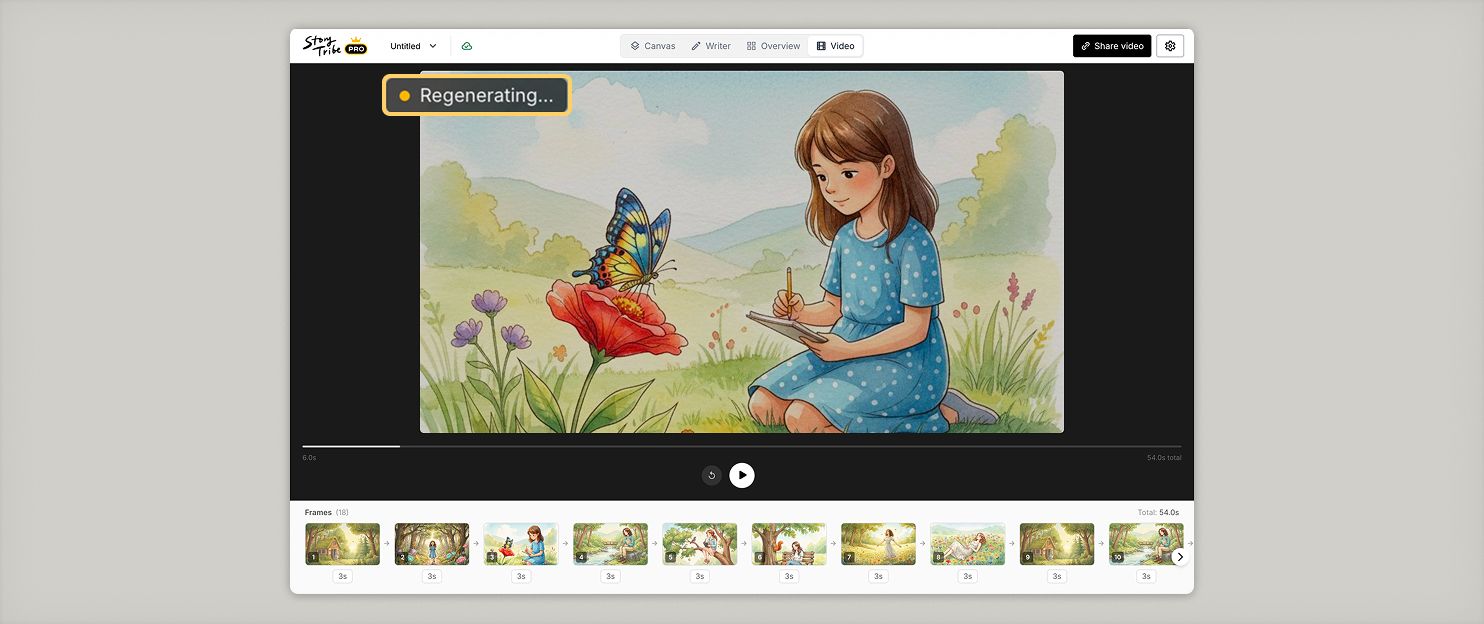Select frame 5 thumbnail in the Frames strip

pos(699,543)
